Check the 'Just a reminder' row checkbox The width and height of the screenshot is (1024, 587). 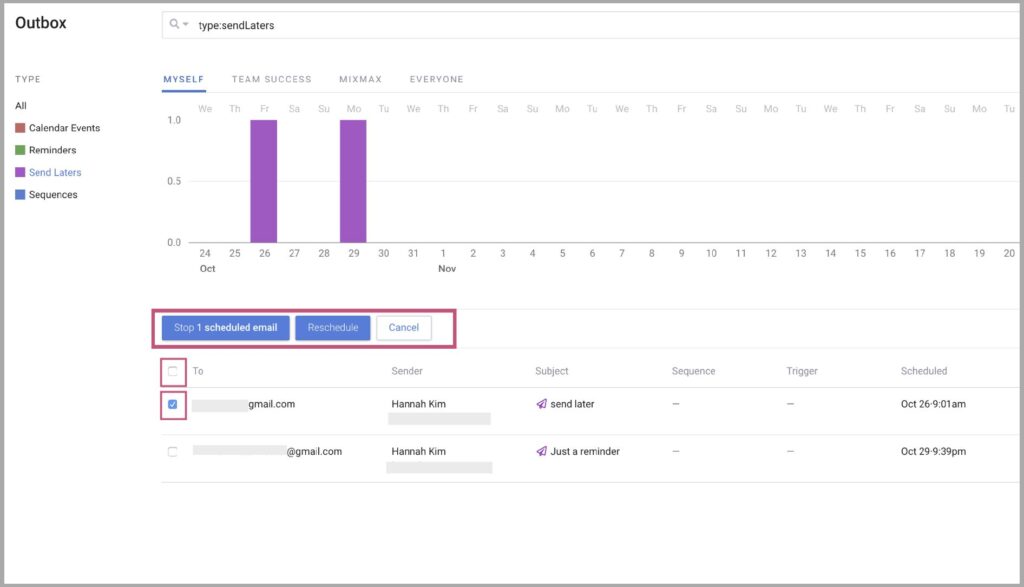pos(172,451)
